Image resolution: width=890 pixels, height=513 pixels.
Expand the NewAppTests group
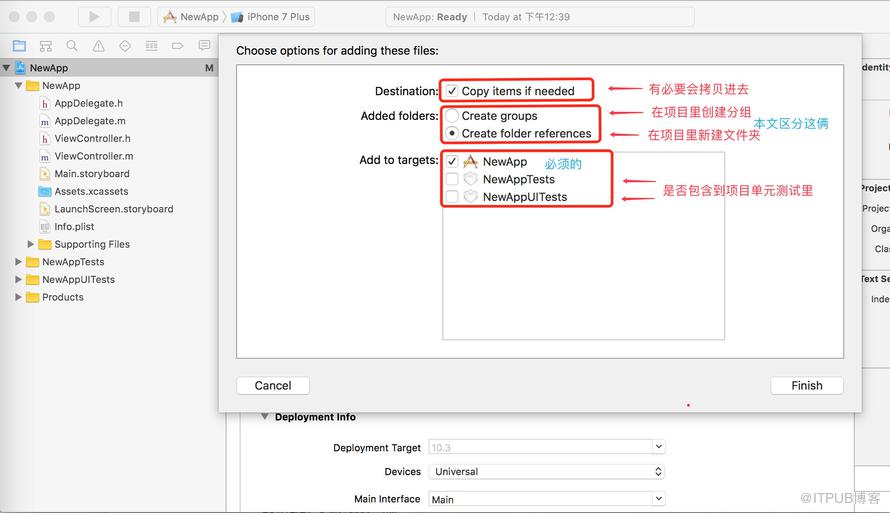(x=18, y=262)
